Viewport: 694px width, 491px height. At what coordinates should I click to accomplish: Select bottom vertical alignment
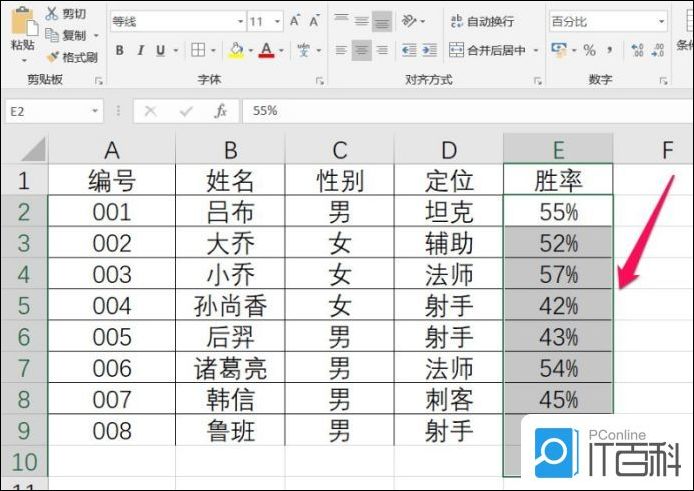pos(382,21)
